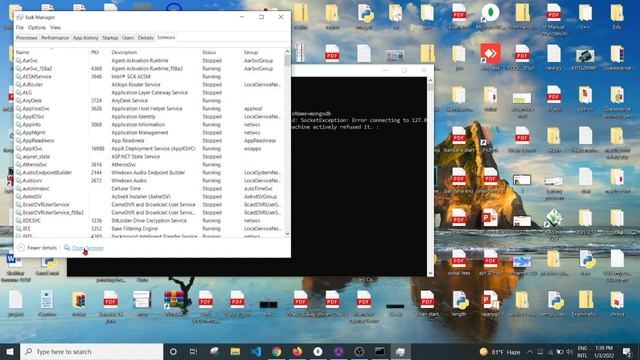The width and height of the screenshot is (640, 360).
Task: Sort services by Description column header
Action: point(155,52)
